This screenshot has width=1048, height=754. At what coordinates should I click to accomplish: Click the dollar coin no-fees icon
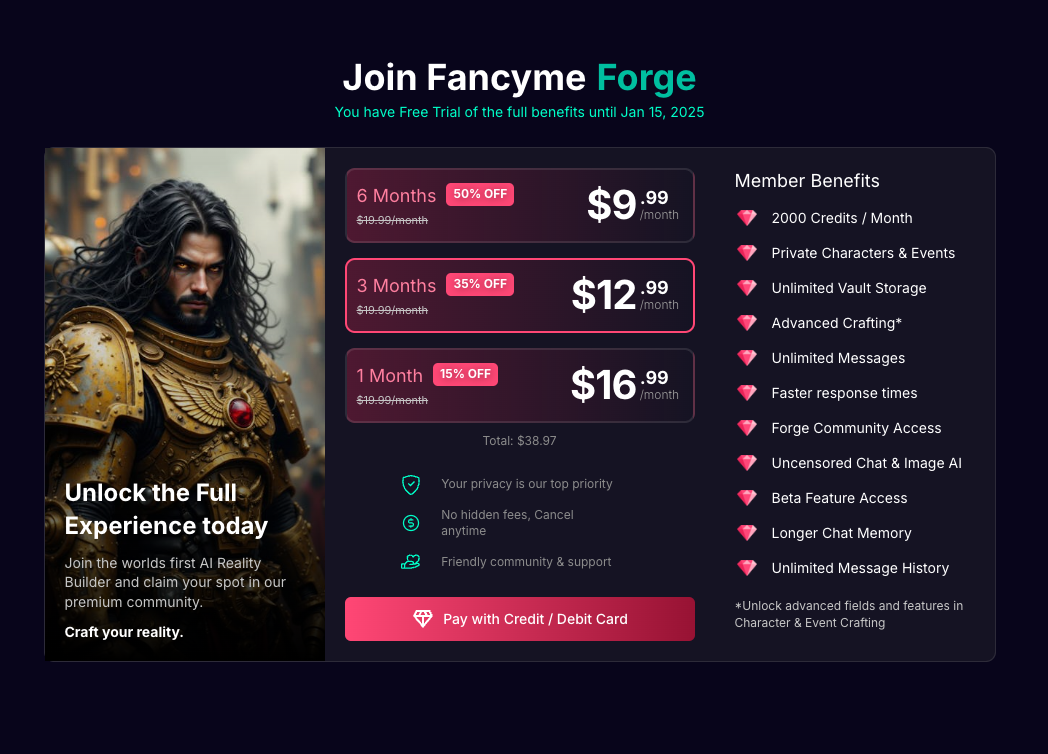coord(411,523)
